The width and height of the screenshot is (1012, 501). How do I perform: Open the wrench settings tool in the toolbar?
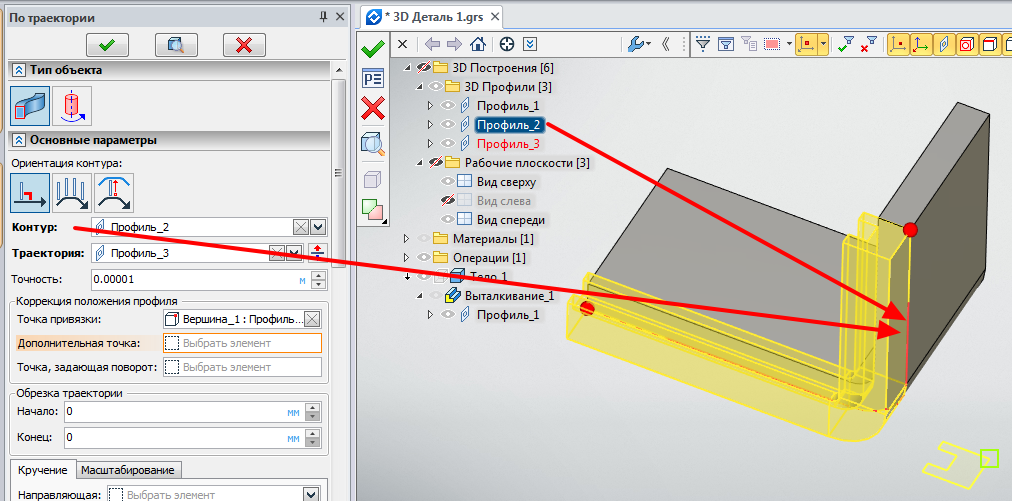(x=635, y=44)
